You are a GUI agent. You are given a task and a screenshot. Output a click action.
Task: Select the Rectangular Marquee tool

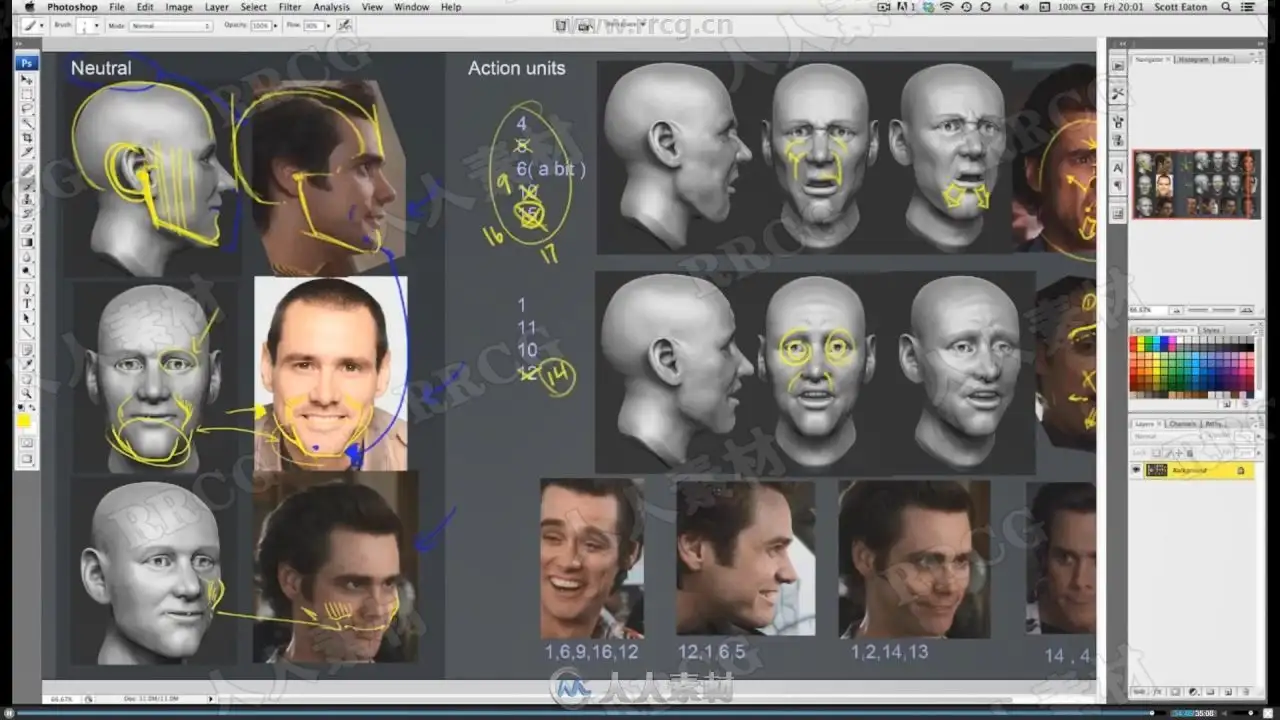27,94
